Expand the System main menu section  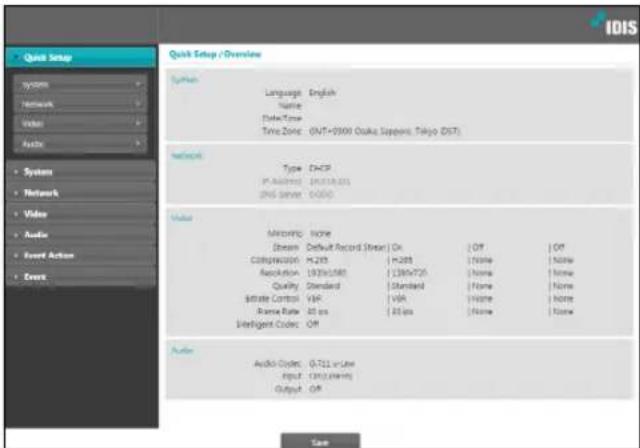(x=80, y=172)
